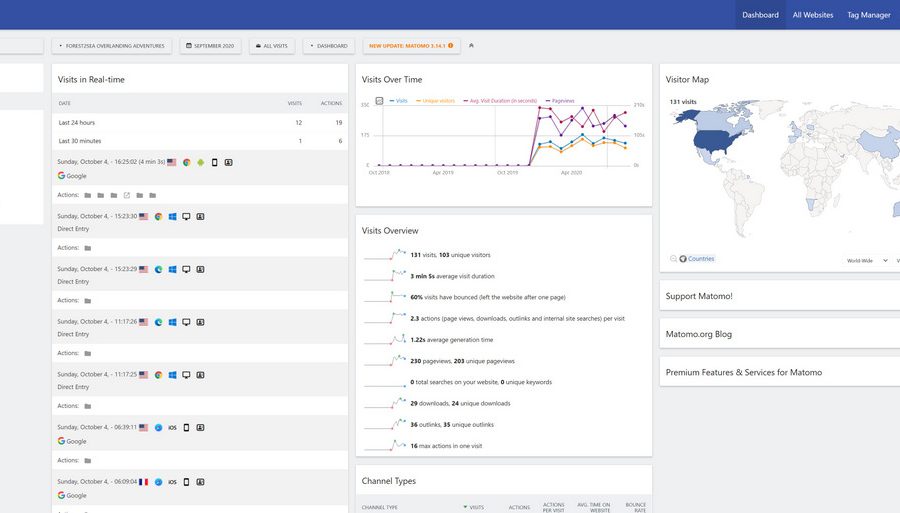Click the Countries link below the Visitor Map
This screenshot has height=513, width=900.
(700, 259)
